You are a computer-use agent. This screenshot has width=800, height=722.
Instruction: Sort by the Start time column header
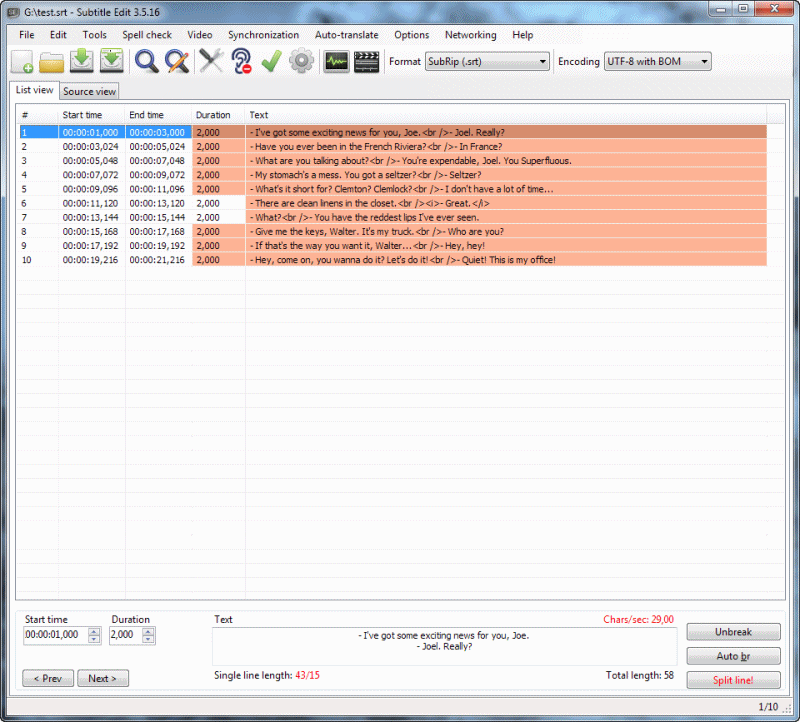pos(91,115)
